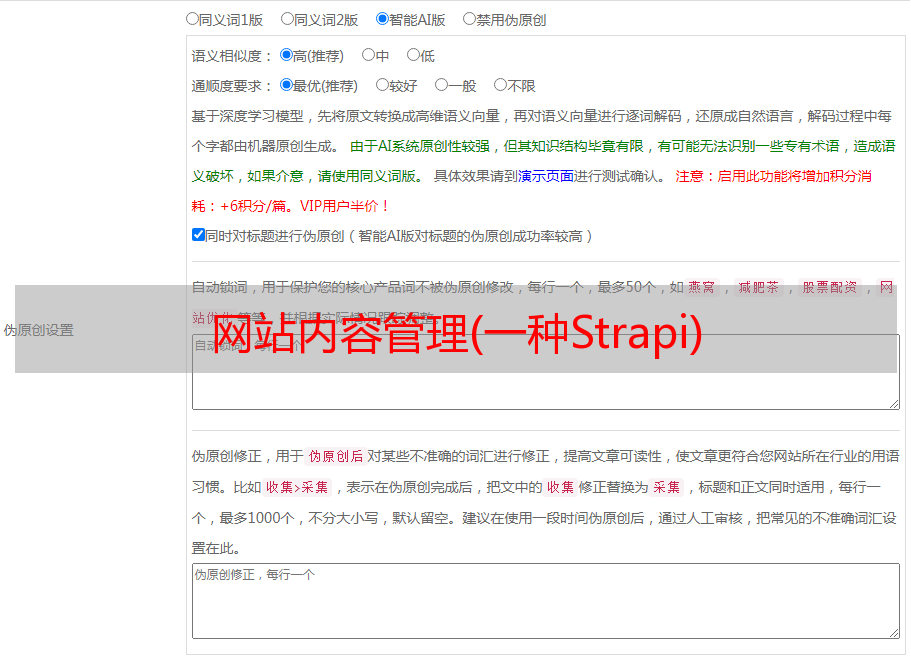Choose 最优(推荐) for 通顺度要求
The height and width of the screenshot is (658, 911).
pos(286,85)
